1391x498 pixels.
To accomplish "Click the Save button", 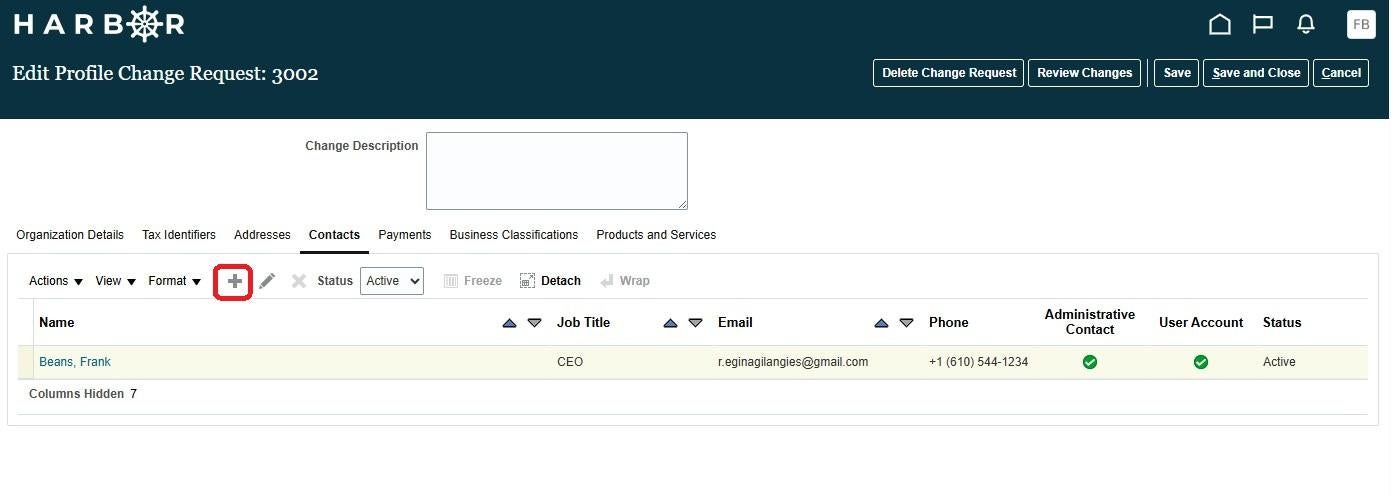I will (1177, 73).
